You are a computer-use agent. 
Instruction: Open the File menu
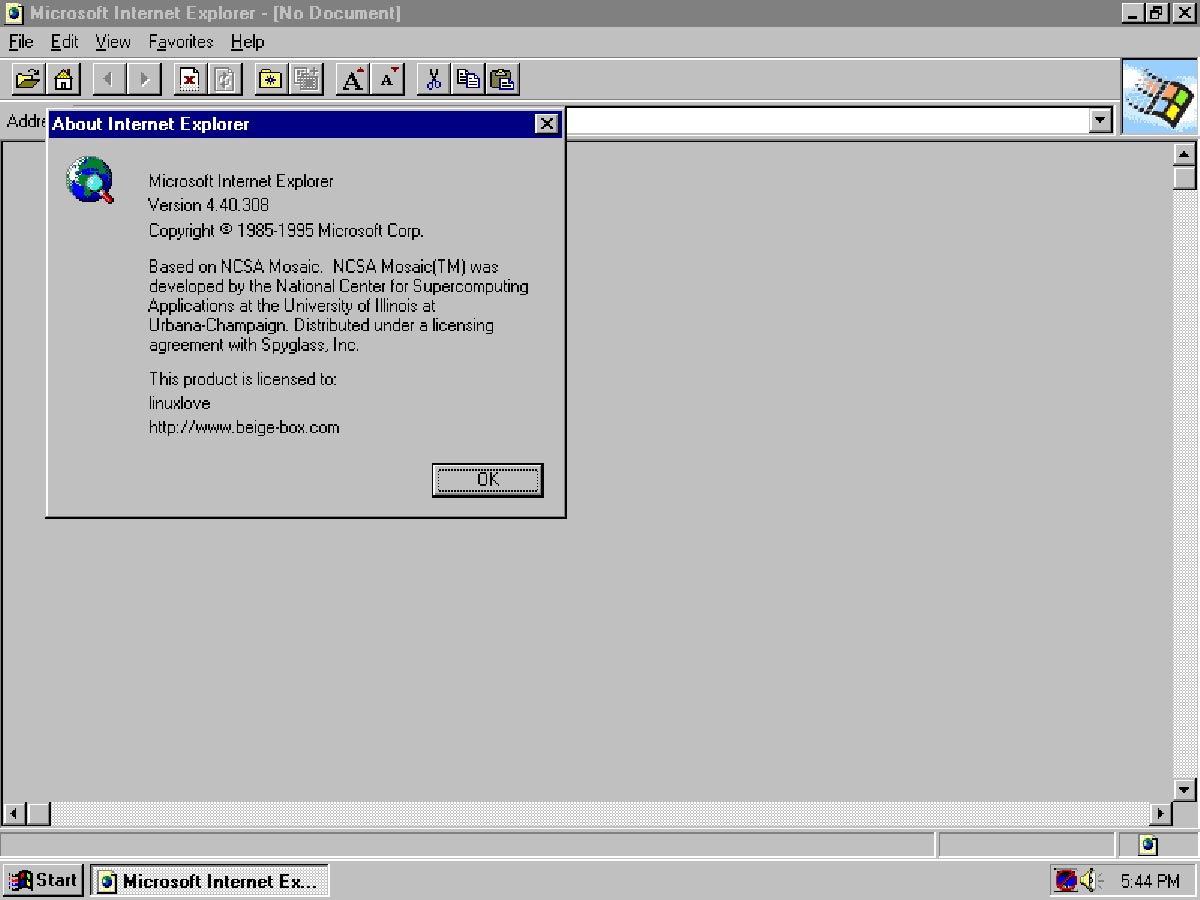[x=21, y=42]
